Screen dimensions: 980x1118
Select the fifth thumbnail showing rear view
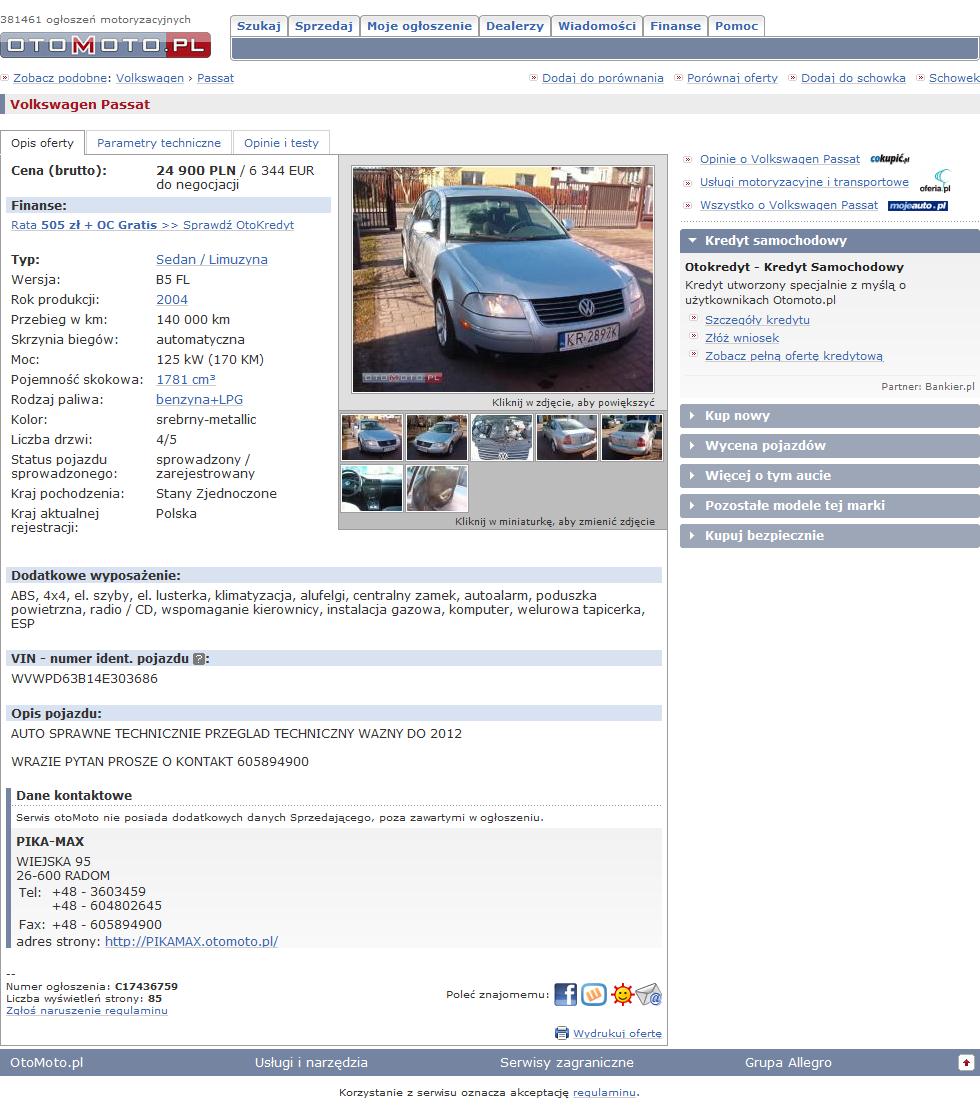631,437
